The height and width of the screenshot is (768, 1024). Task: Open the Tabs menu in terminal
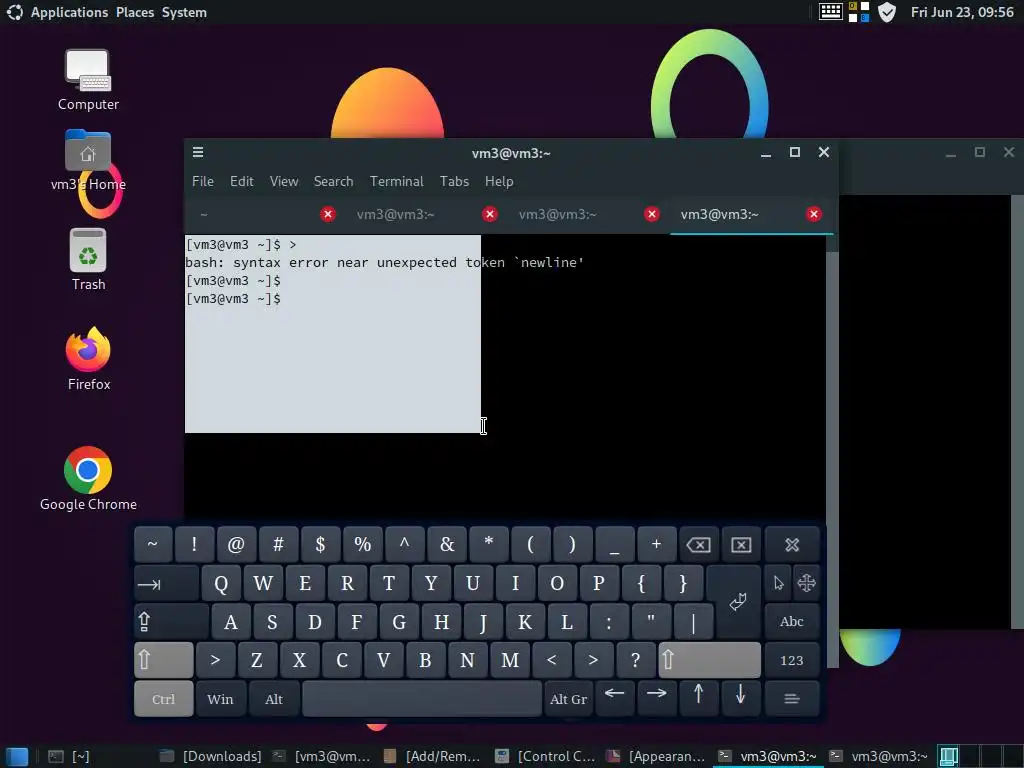[455, 182]
